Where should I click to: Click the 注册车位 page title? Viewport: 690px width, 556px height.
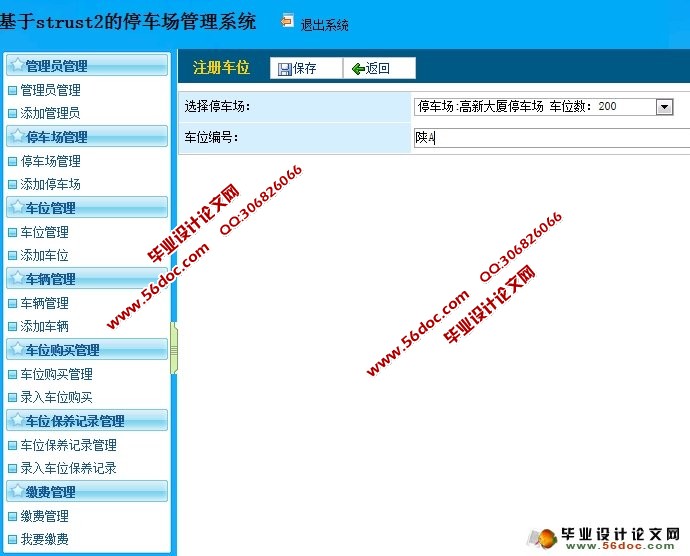[x=221, y=67]
